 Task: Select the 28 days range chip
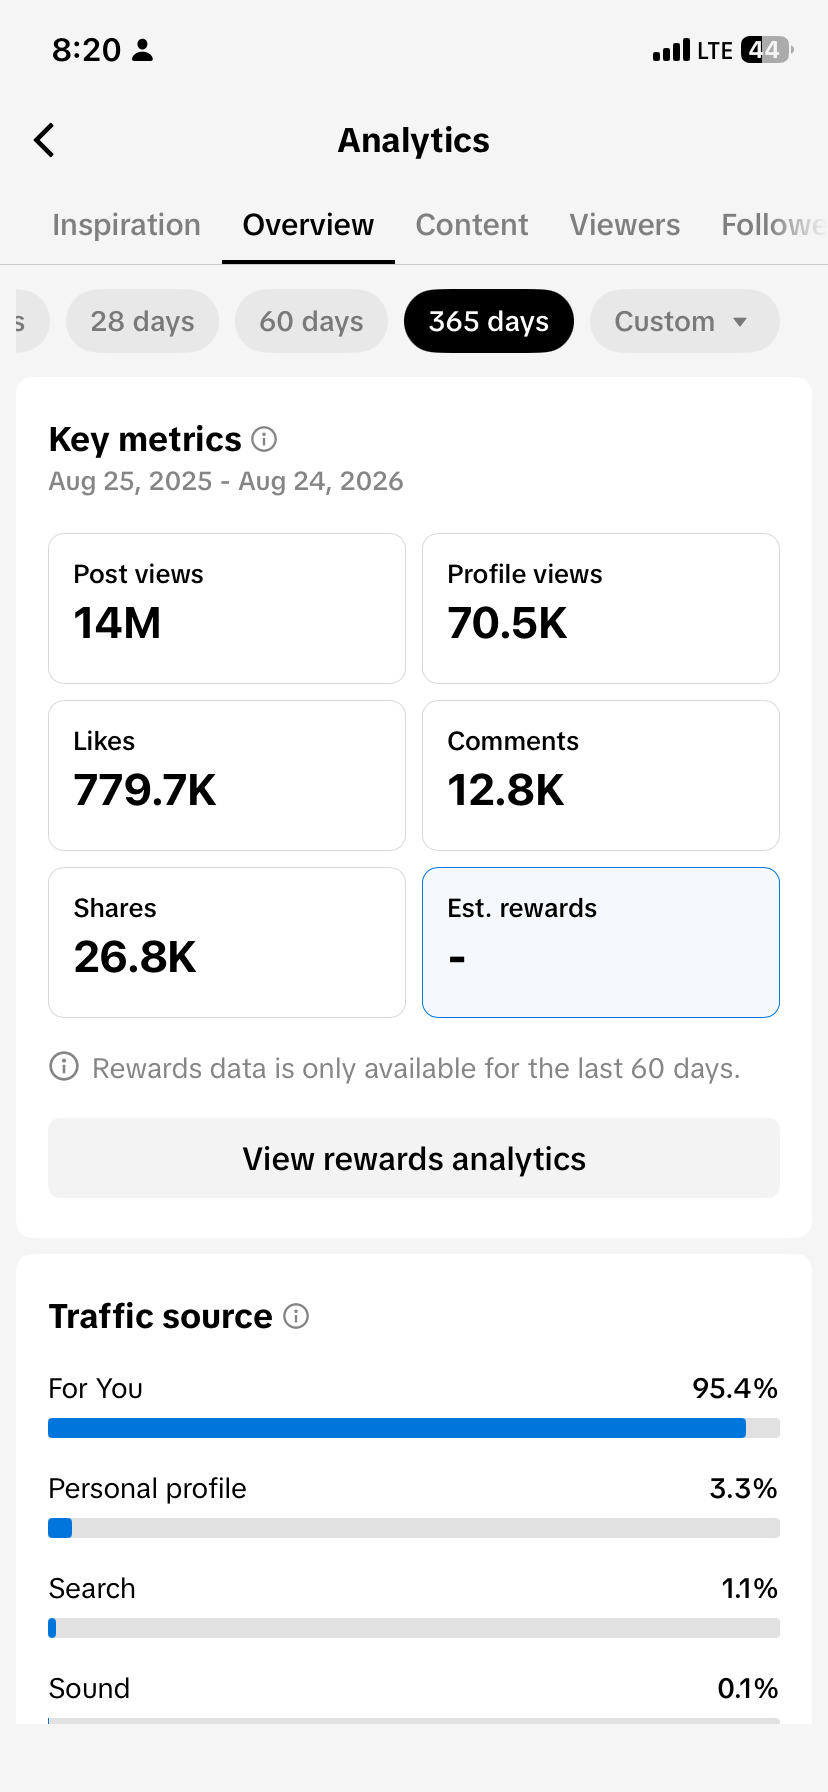pyautogui.click(x=142, y=321)
